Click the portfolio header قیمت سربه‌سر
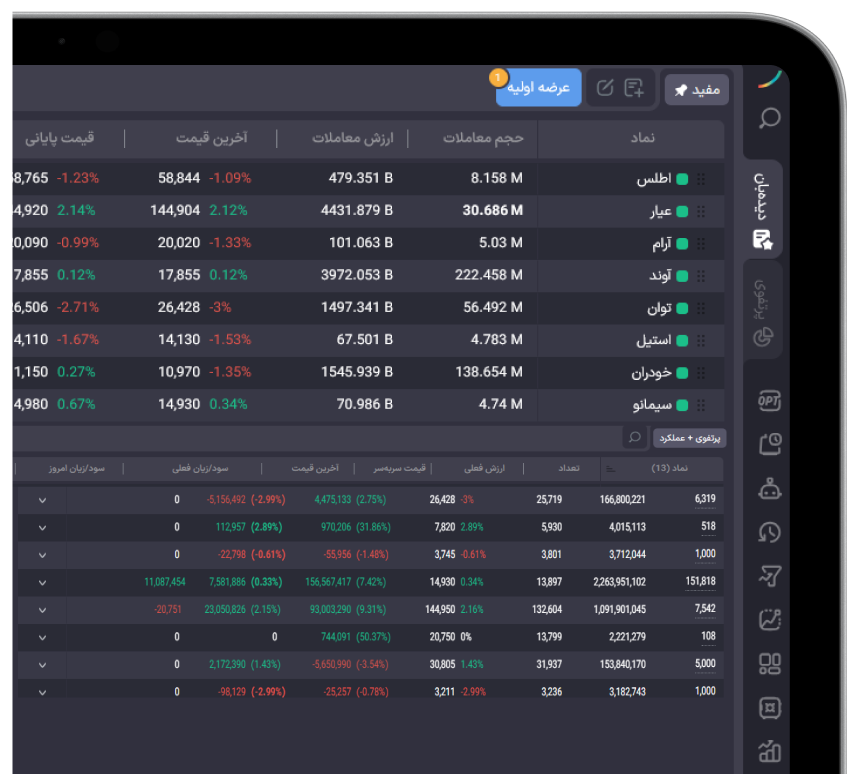 (x=399, y=469)
